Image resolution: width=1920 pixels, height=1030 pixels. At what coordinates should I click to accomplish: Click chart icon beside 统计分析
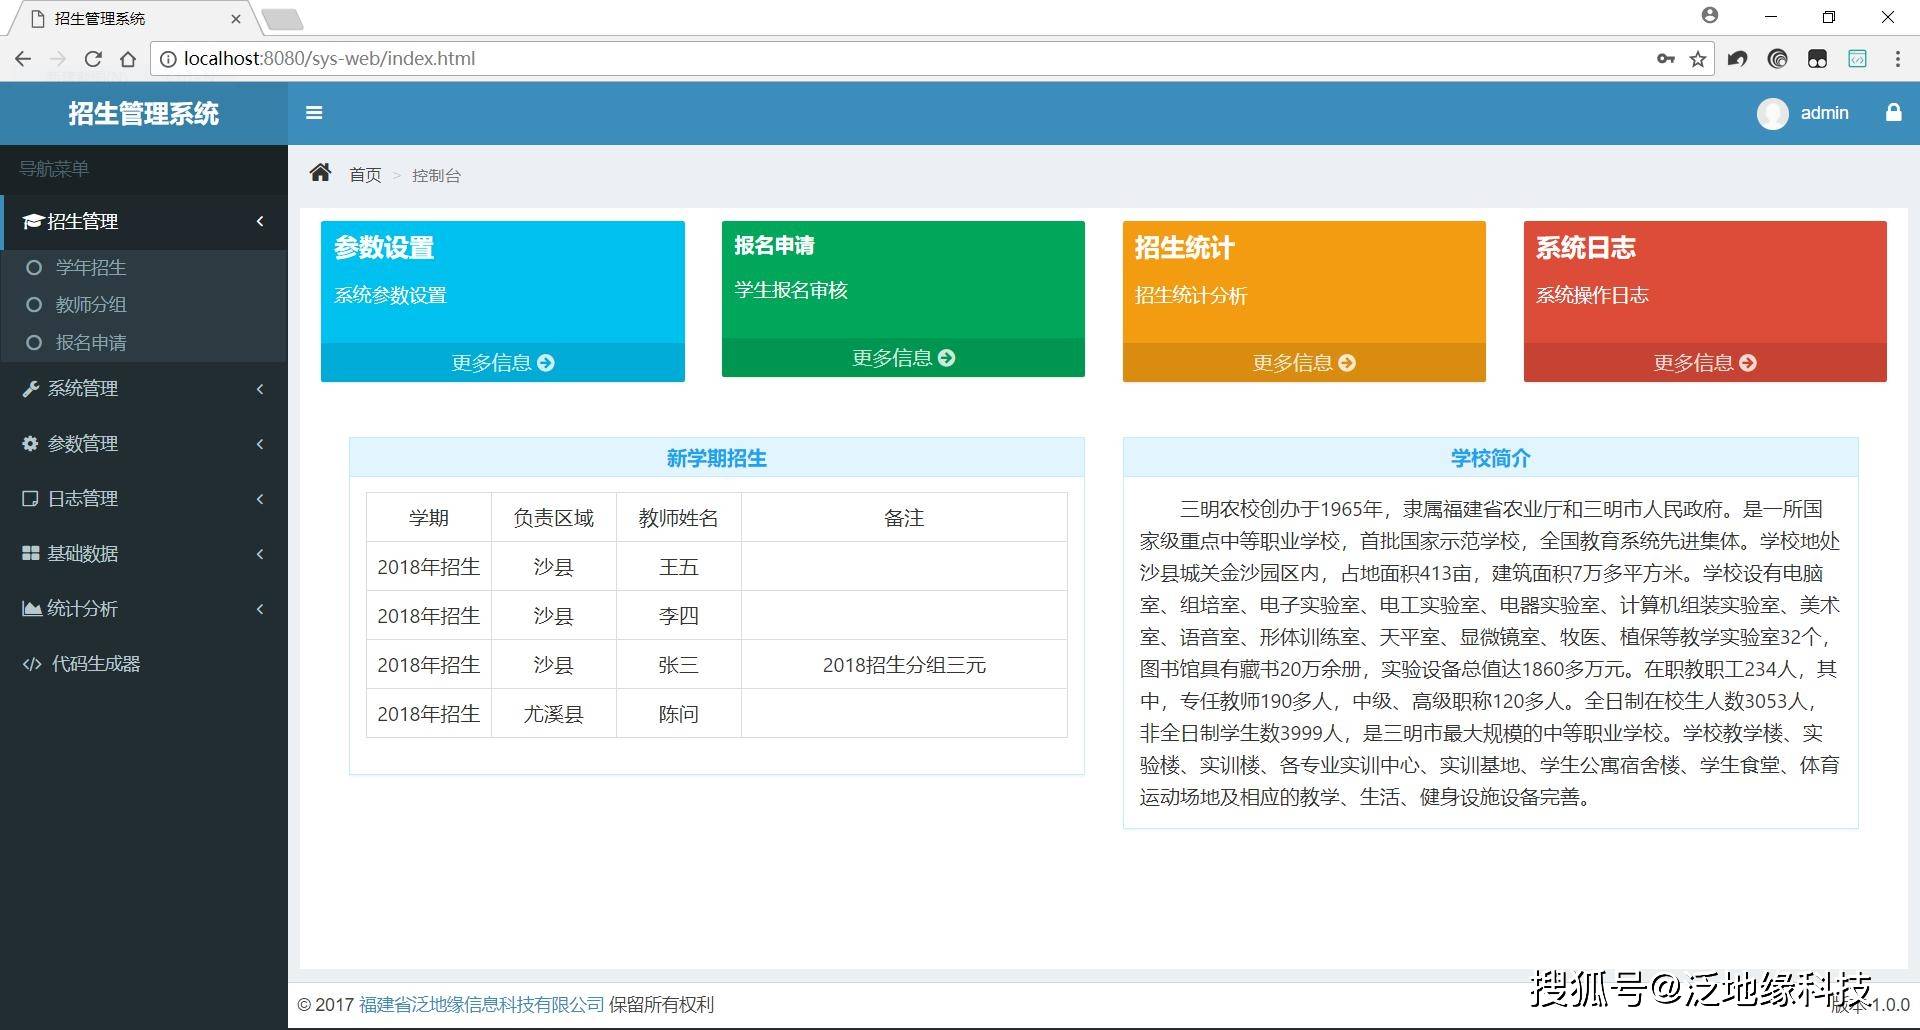(x=32, y=608)
